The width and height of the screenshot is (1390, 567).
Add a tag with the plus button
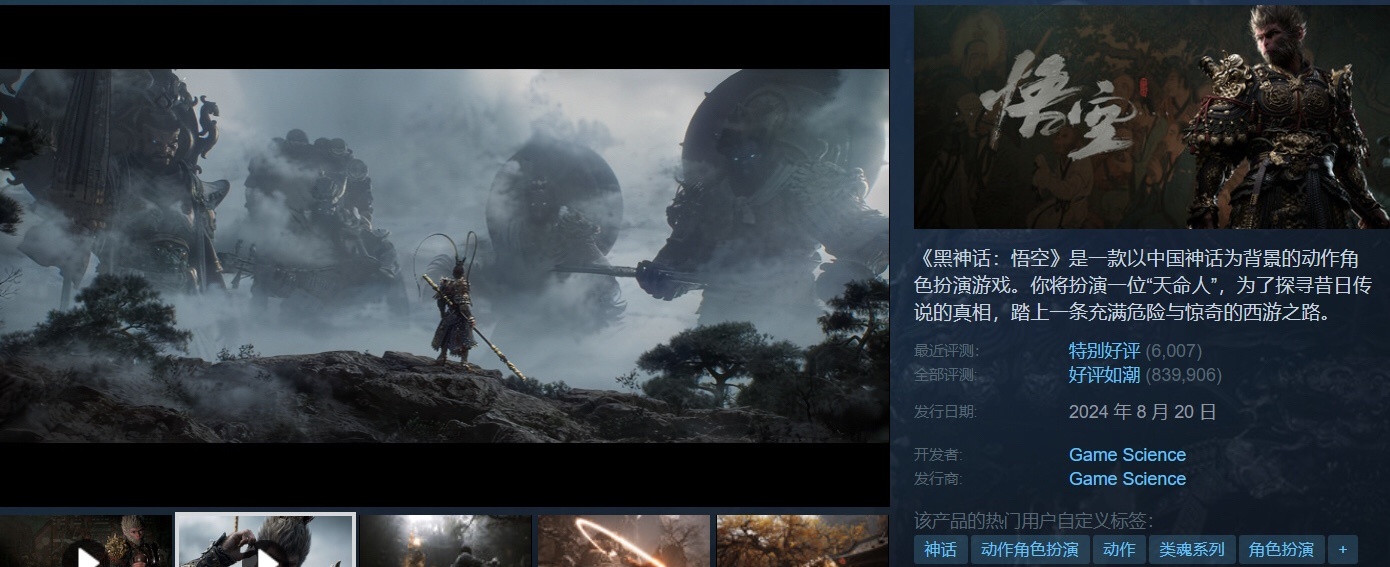1343,549
